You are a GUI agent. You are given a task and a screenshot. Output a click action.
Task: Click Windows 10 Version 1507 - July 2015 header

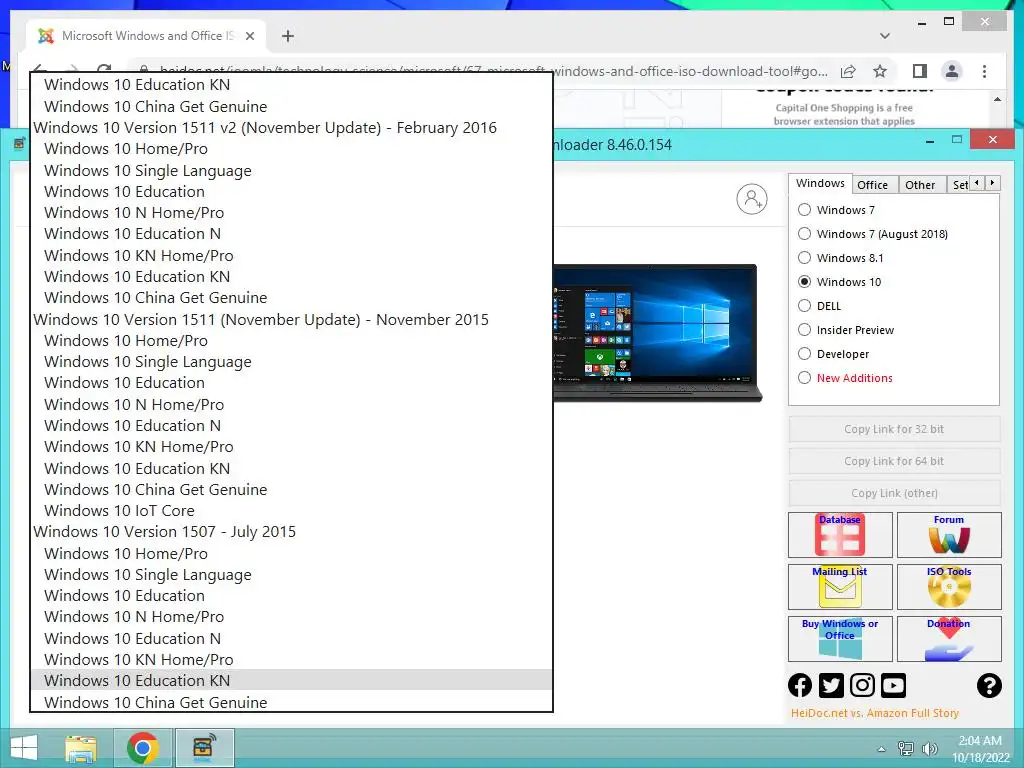tap(291, 532)
